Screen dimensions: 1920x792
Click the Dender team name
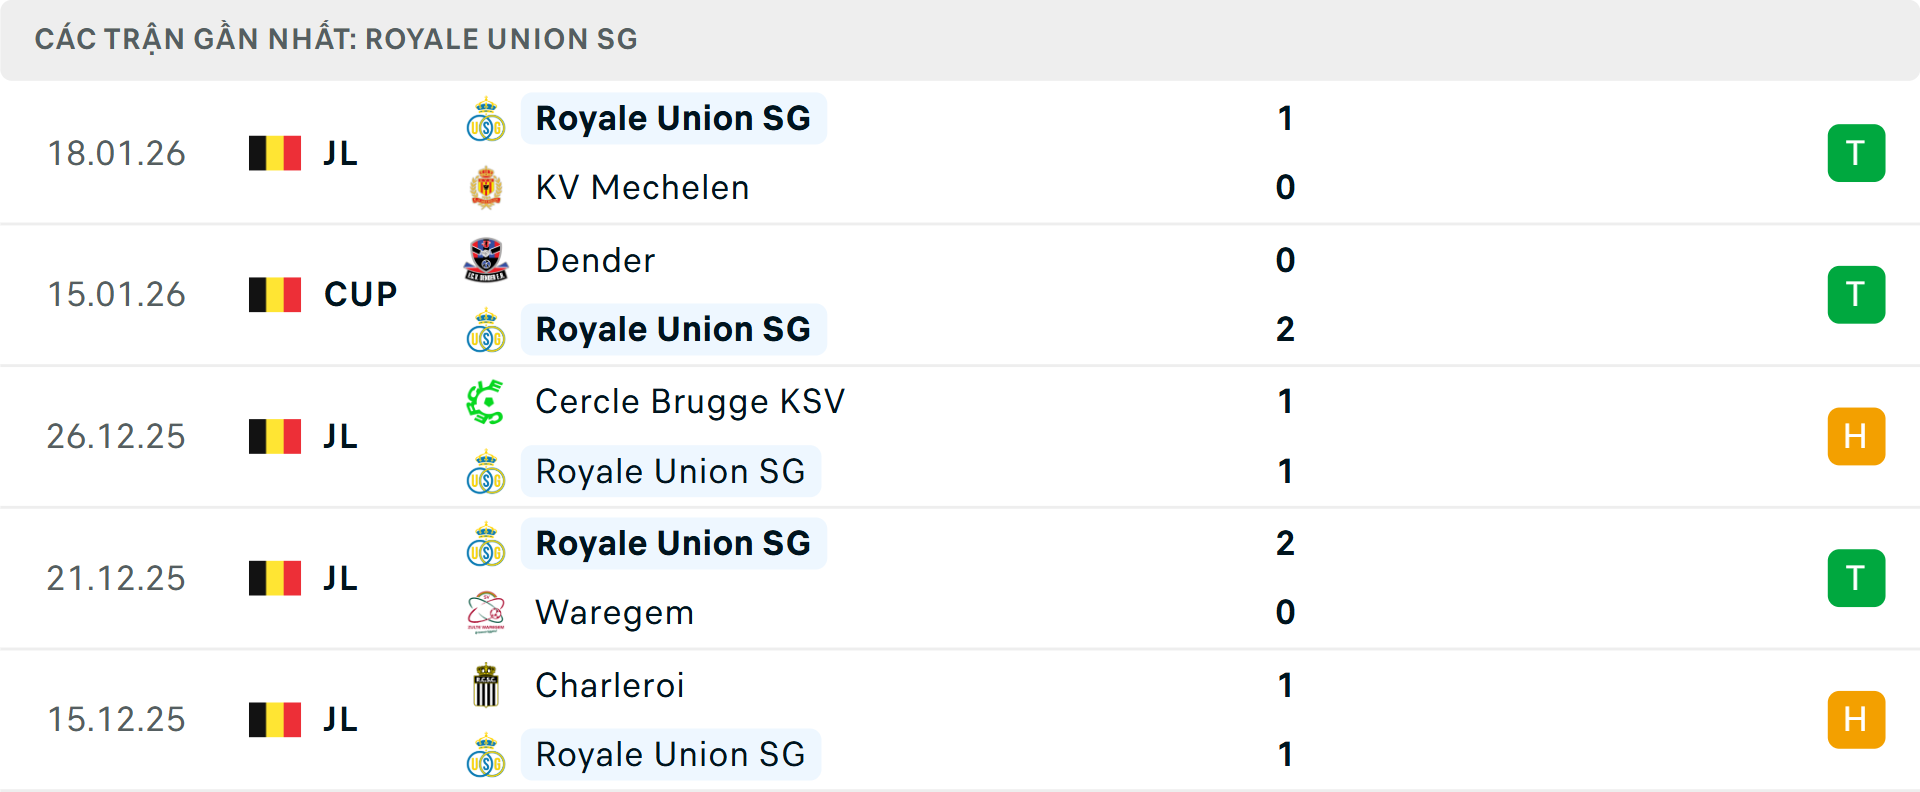(595, 261)
